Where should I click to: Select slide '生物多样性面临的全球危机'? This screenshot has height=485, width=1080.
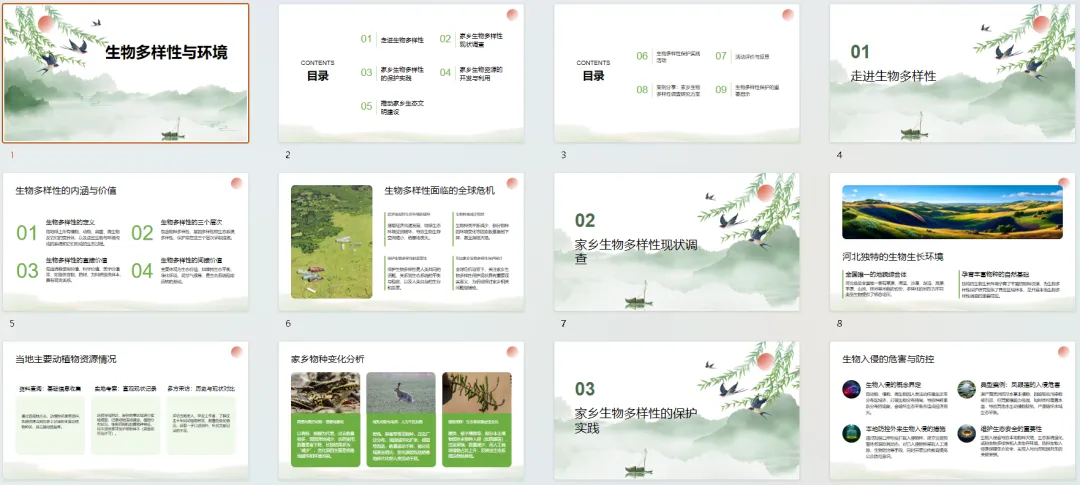(x=401, y=242)
